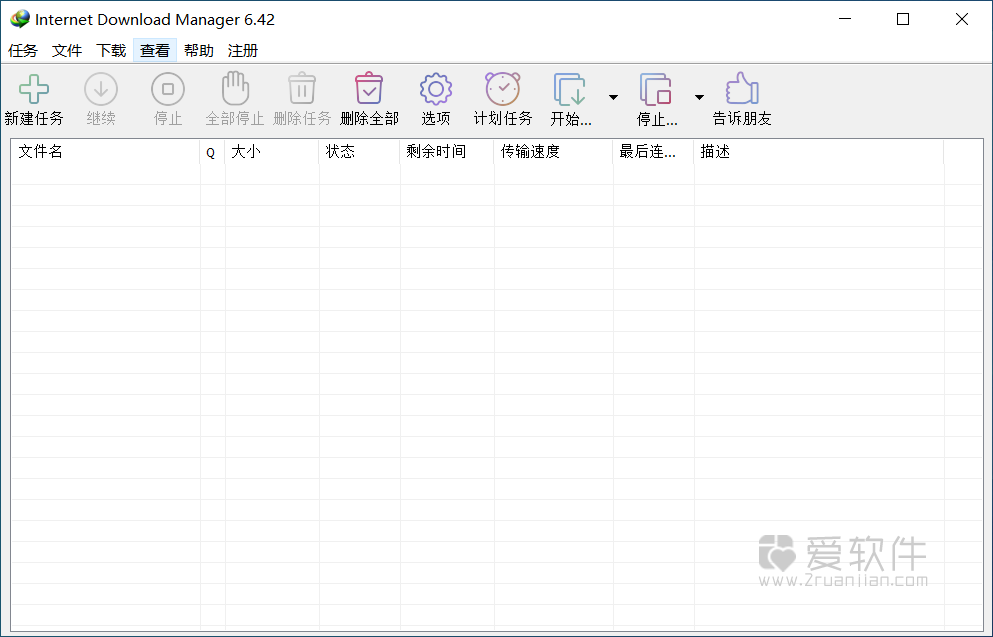Open the 帮助 menu

click(x=199, y=51)
